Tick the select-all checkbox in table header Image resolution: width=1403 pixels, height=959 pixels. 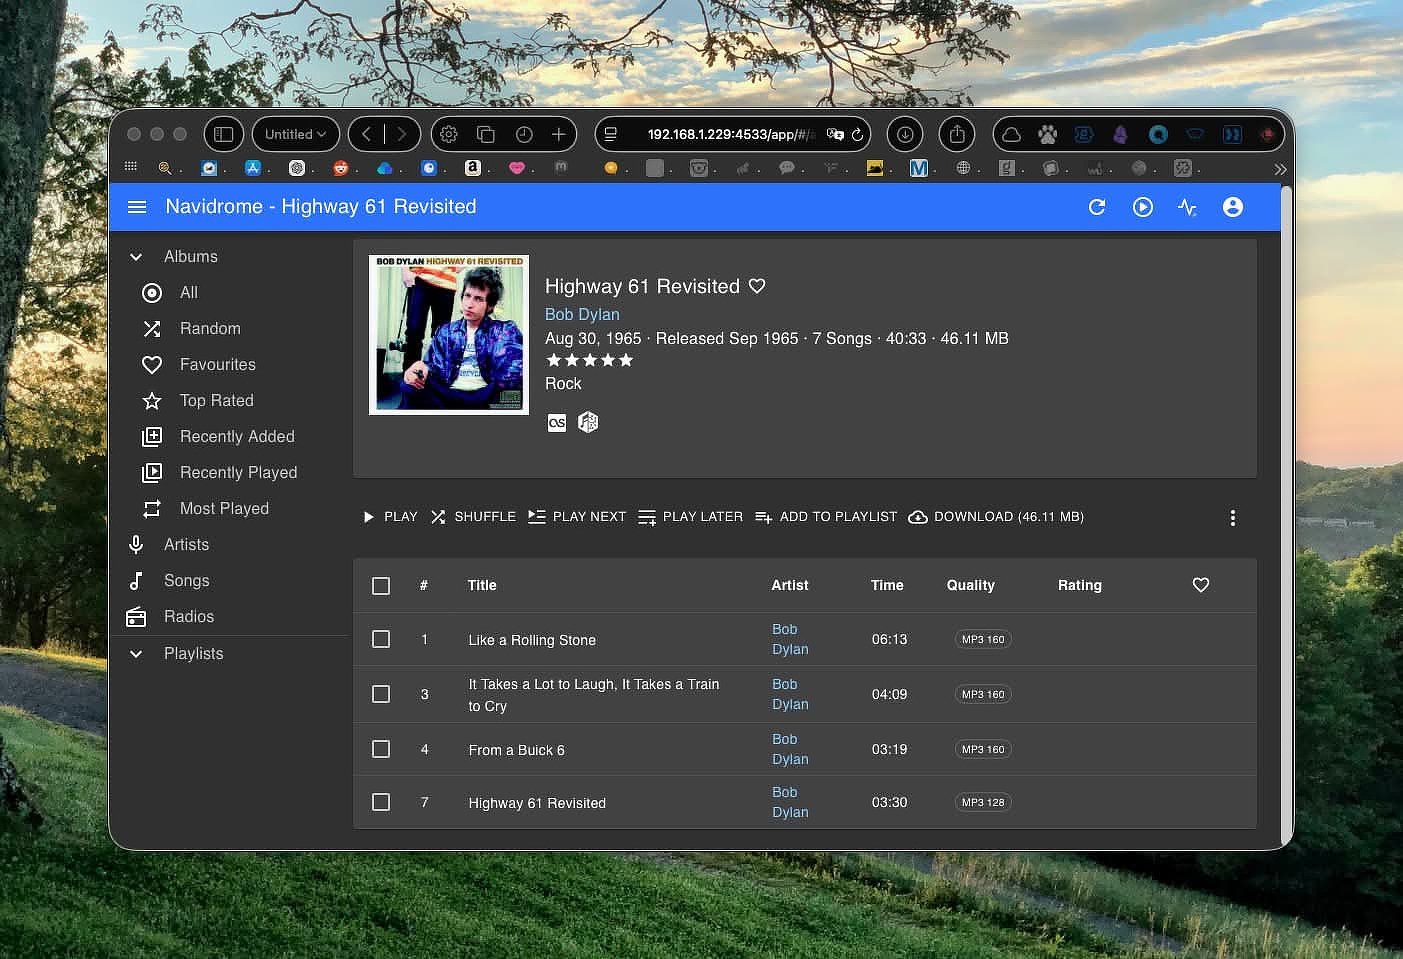(x=381, y=586)
